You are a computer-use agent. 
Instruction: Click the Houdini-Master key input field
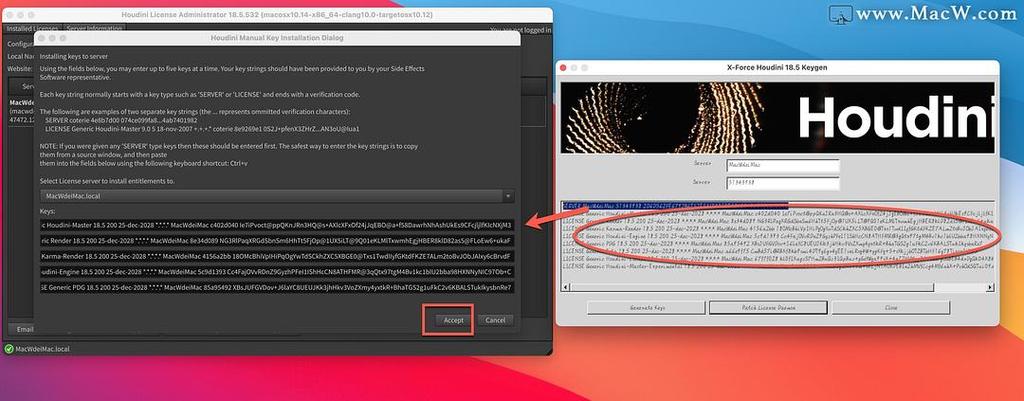tap(277, 225)
